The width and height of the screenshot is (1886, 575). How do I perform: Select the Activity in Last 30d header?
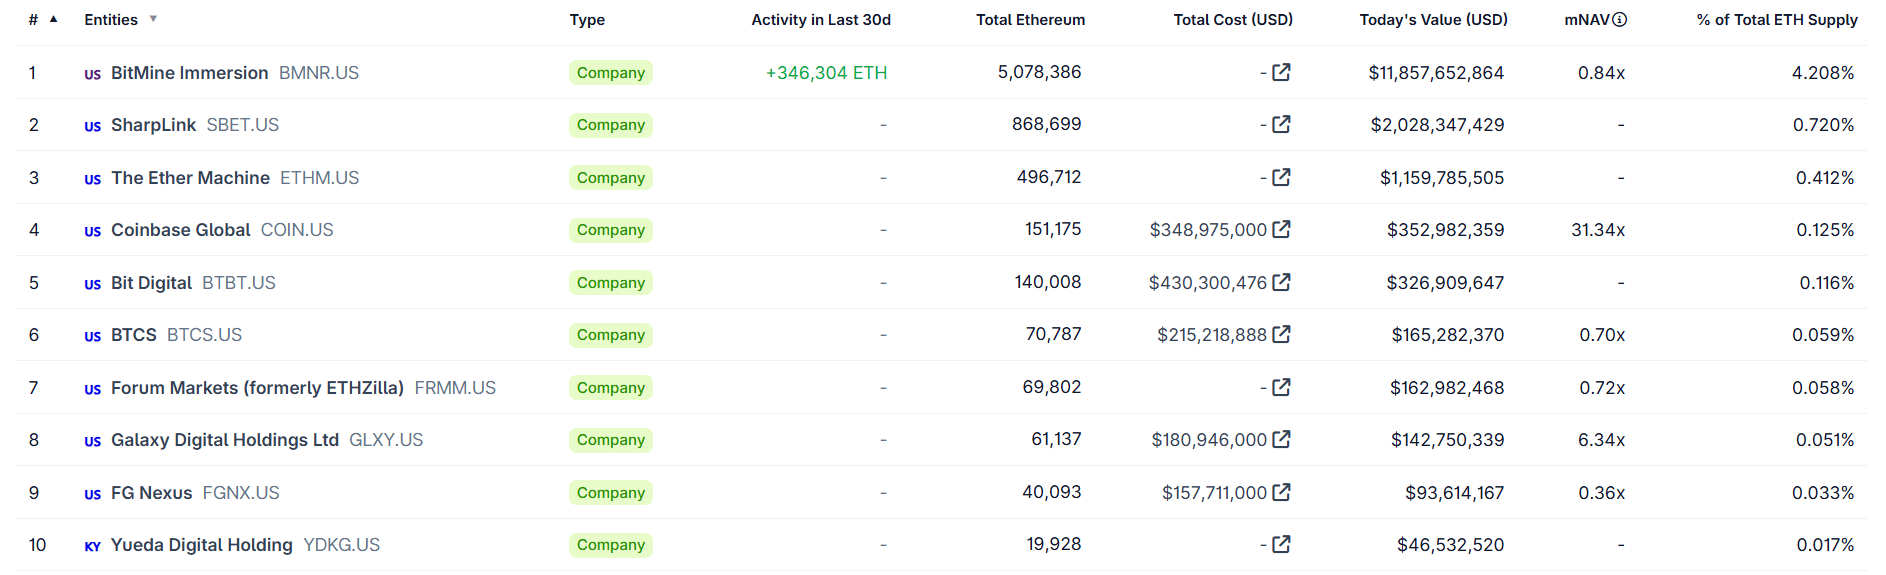pyautogui.click(x=821, y=20)
